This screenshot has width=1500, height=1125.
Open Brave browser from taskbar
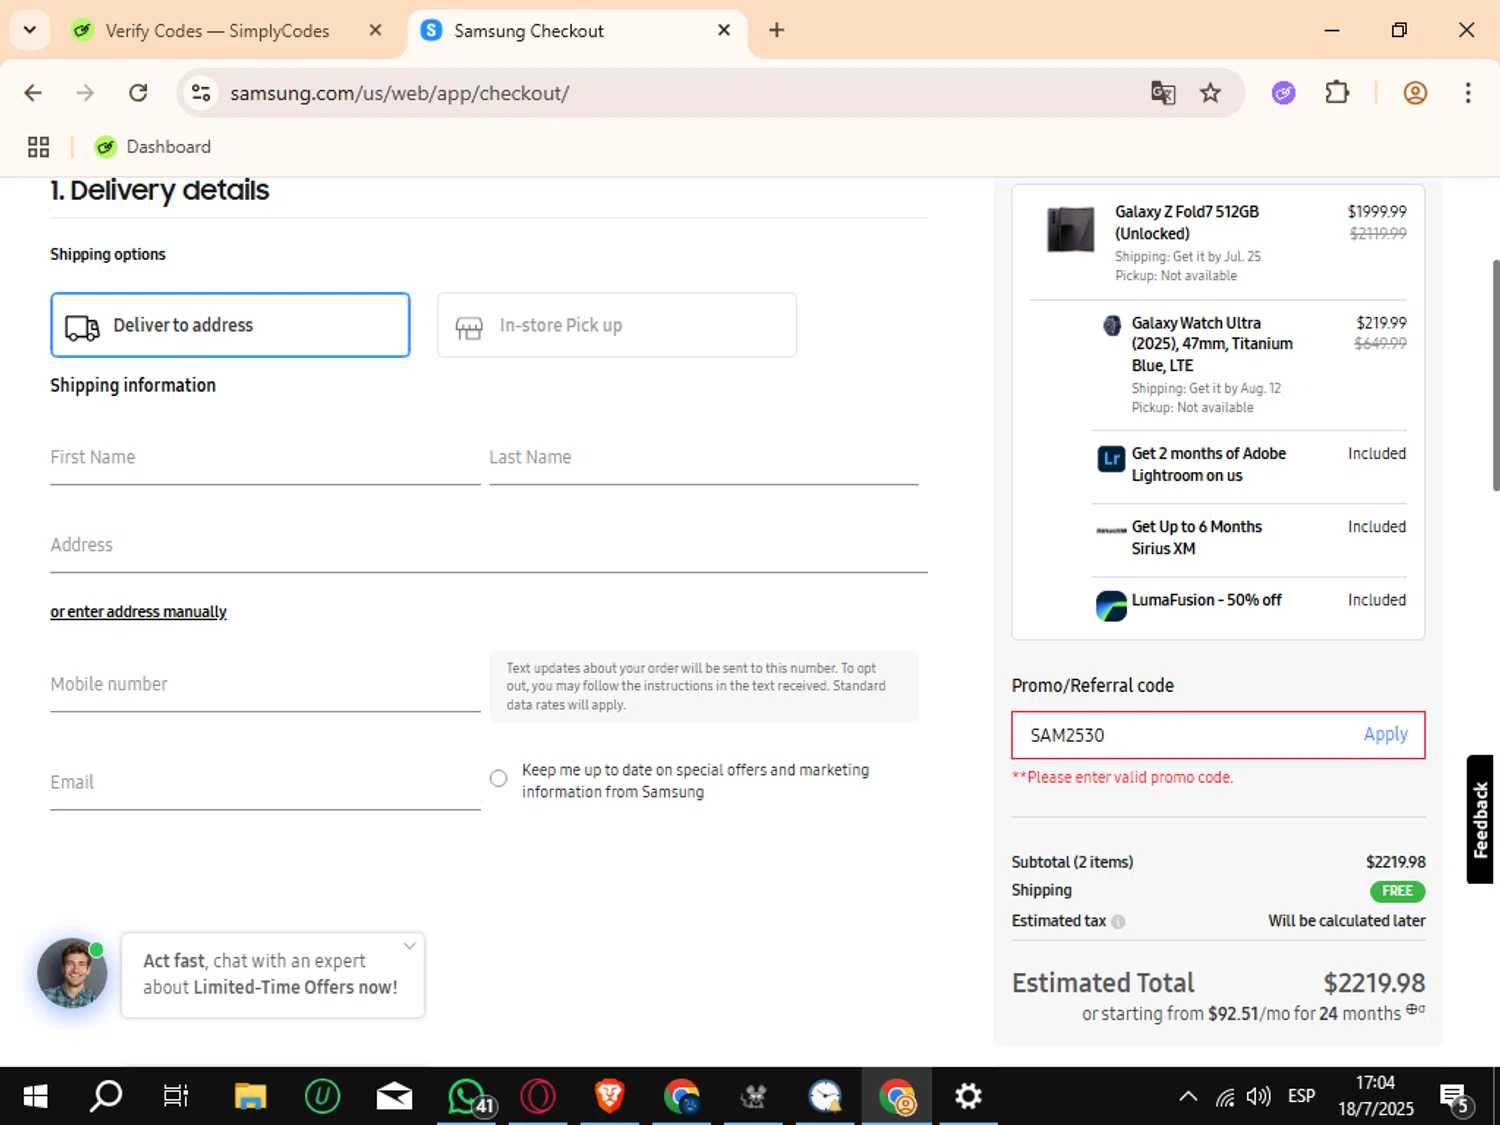tap(610, 1097)
